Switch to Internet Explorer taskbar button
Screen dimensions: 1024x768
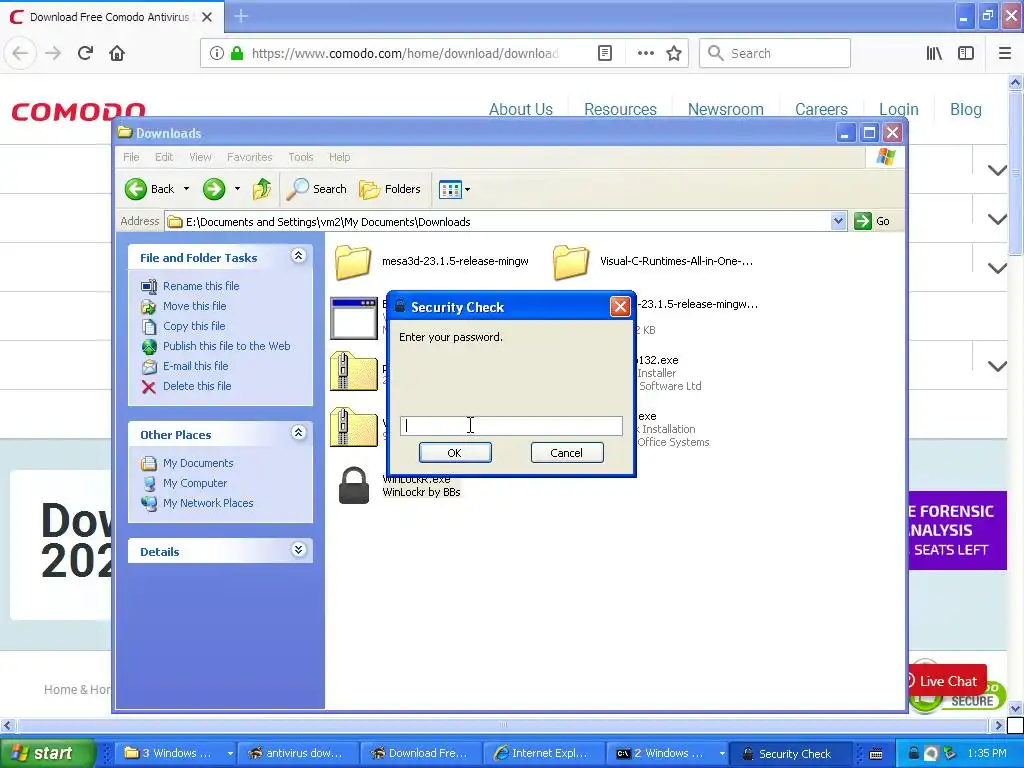(541, 753)
